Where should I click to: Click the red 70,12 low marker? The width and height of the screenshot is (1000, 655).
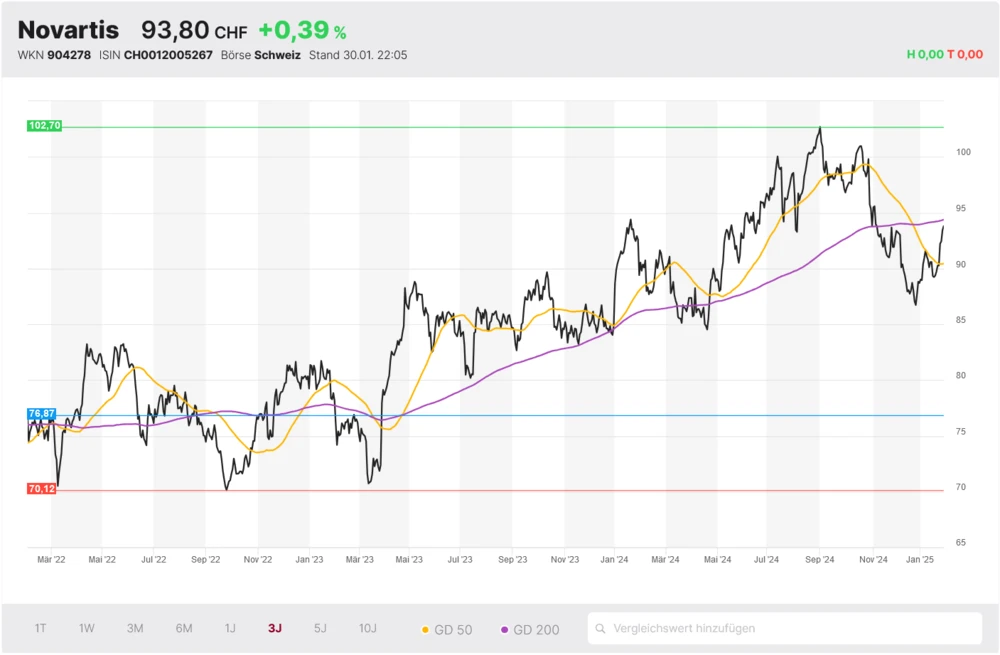[x=42, y=489]
